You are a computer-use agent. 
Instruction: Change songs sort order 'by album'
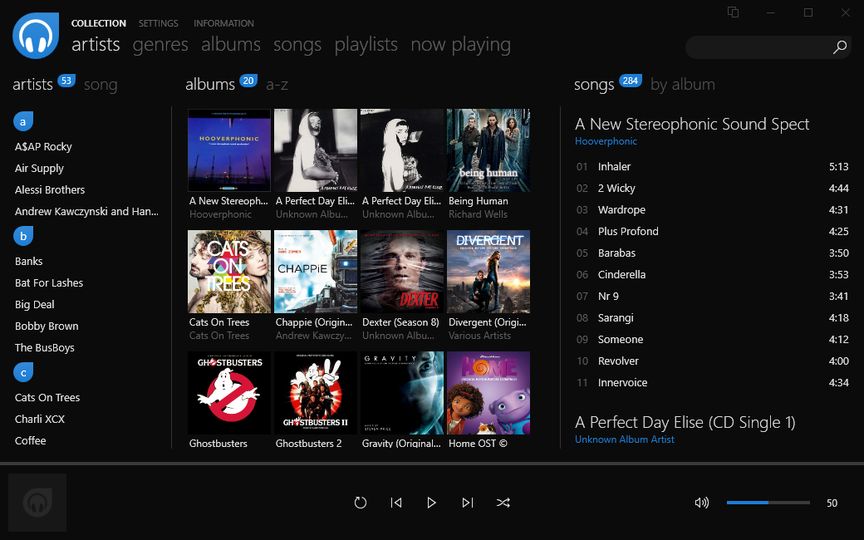click(683, 85)
